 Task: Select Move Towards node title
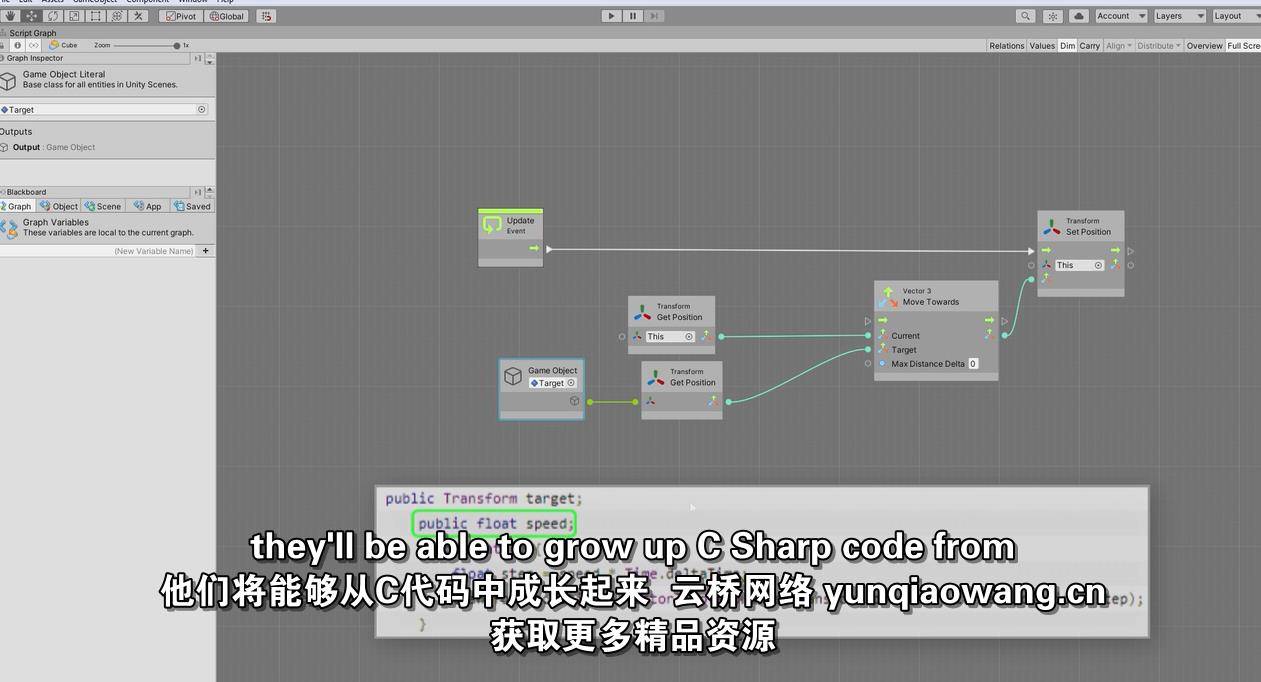point(931,302)
